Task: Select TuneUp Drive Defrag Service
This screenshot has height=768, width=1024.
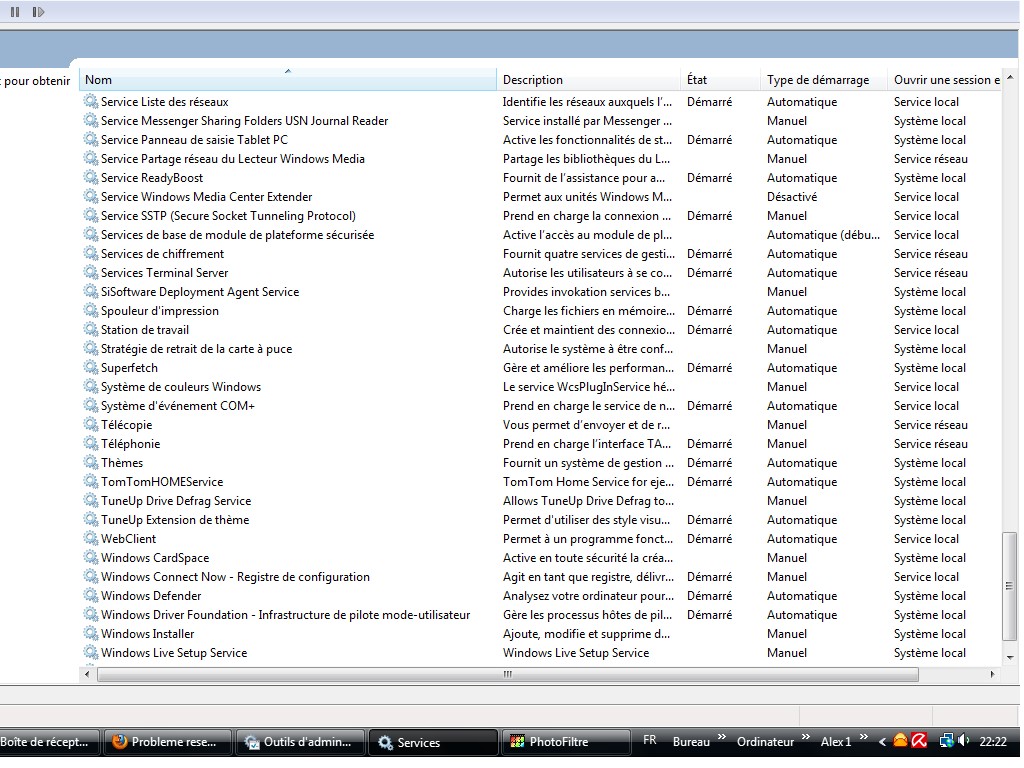Action: coord(176,500)
